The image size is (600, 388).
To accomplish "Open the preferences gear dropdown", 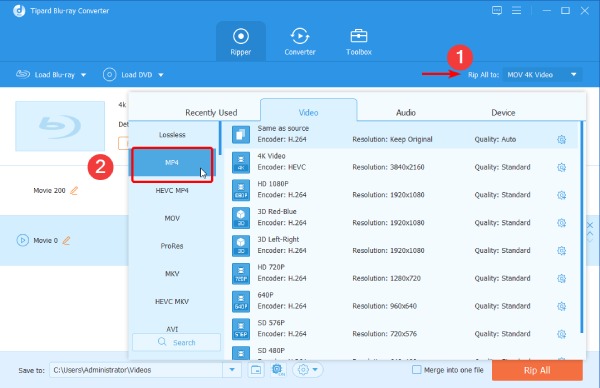I will pyautogui.click(x=308, y=370).
